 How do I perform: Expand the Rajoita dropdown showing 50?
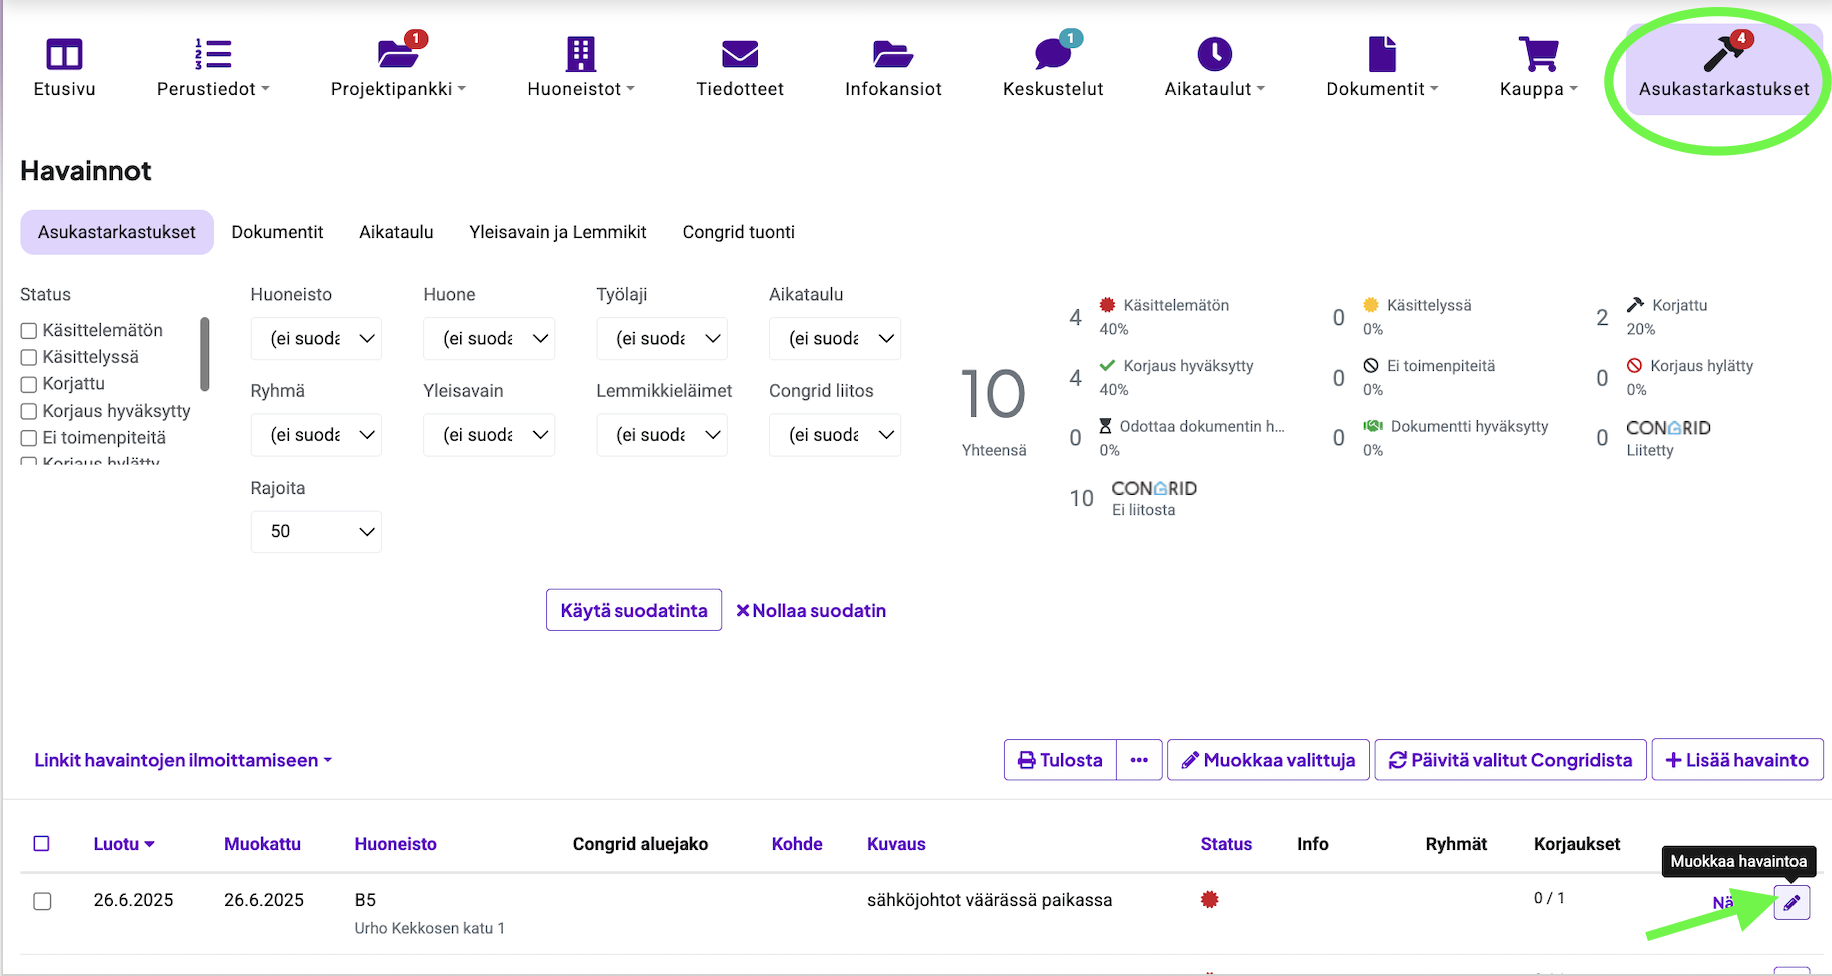point(316,532)
